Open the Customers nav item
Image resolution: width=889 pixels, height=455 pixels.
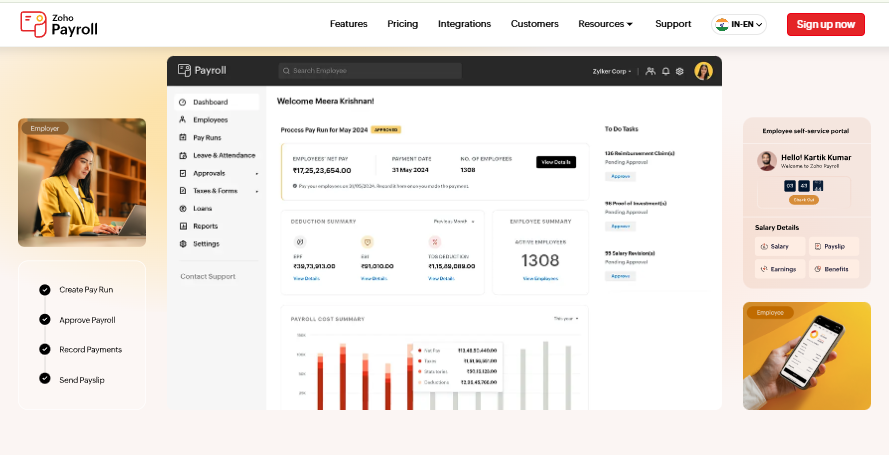point(535,24)
